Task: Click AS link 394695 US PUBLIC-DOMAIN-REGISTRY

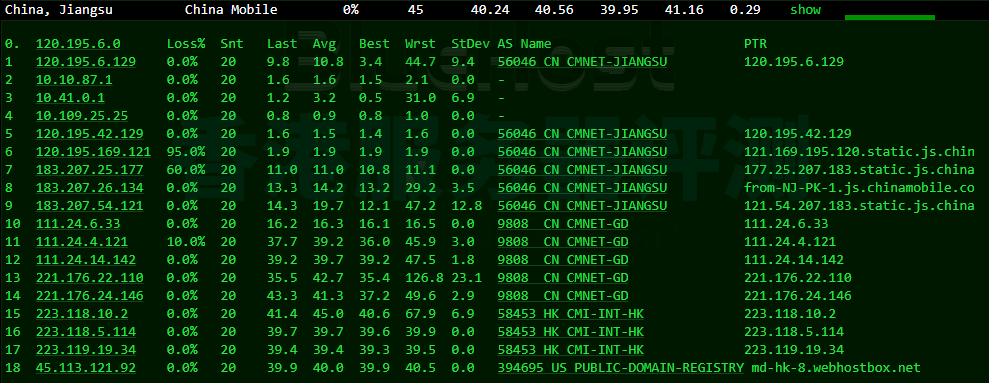Action: [621, 368]
